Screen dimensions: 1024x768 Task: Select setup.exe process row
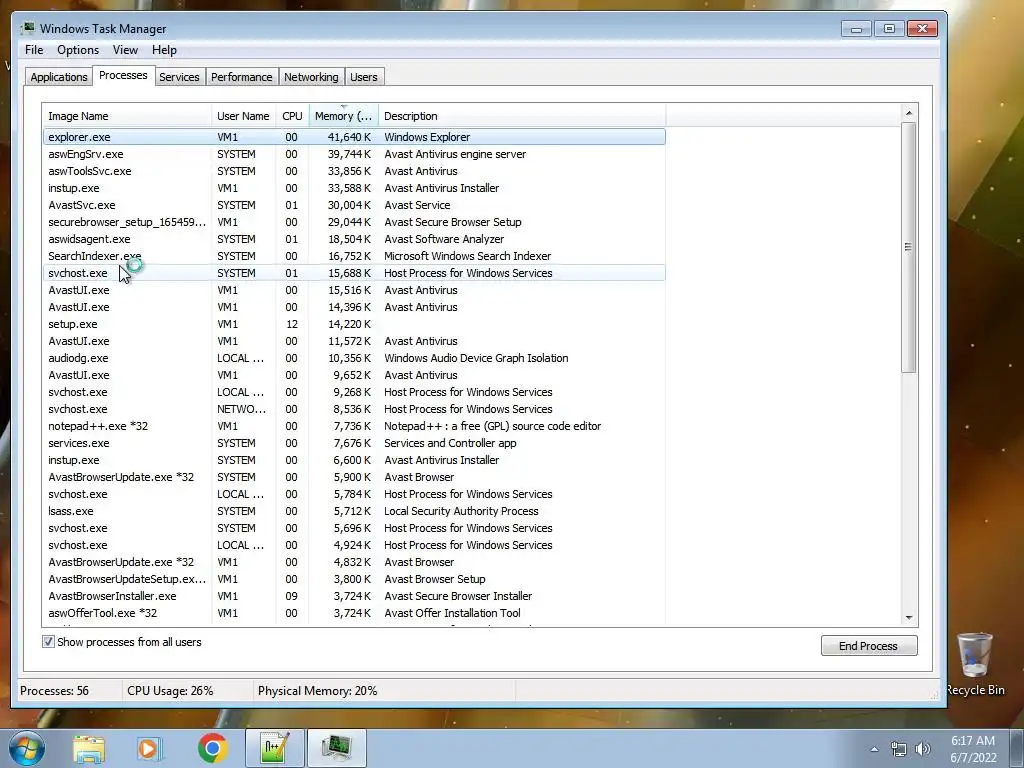coord(354,324)
